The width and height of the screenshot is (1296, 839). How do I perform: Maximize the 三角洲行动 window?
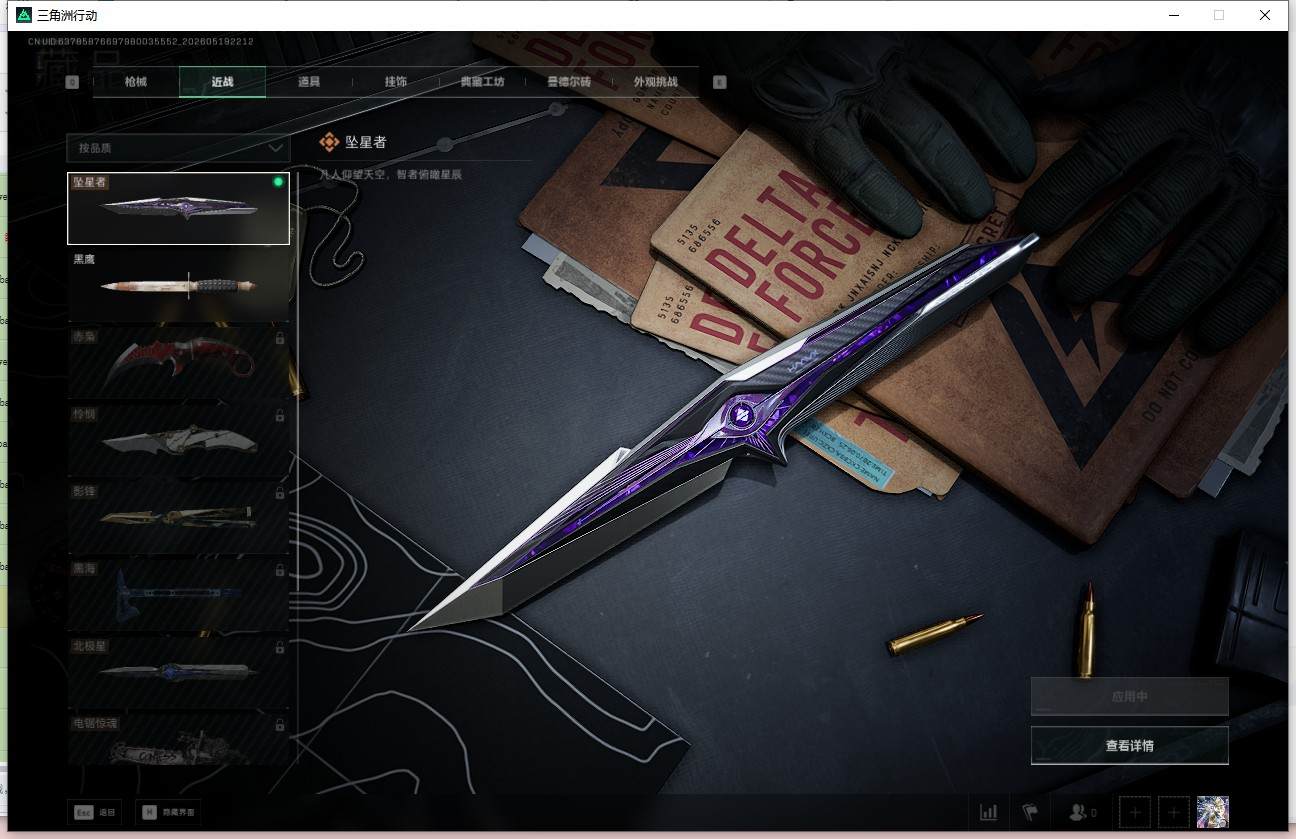(x=1219, y=15)
